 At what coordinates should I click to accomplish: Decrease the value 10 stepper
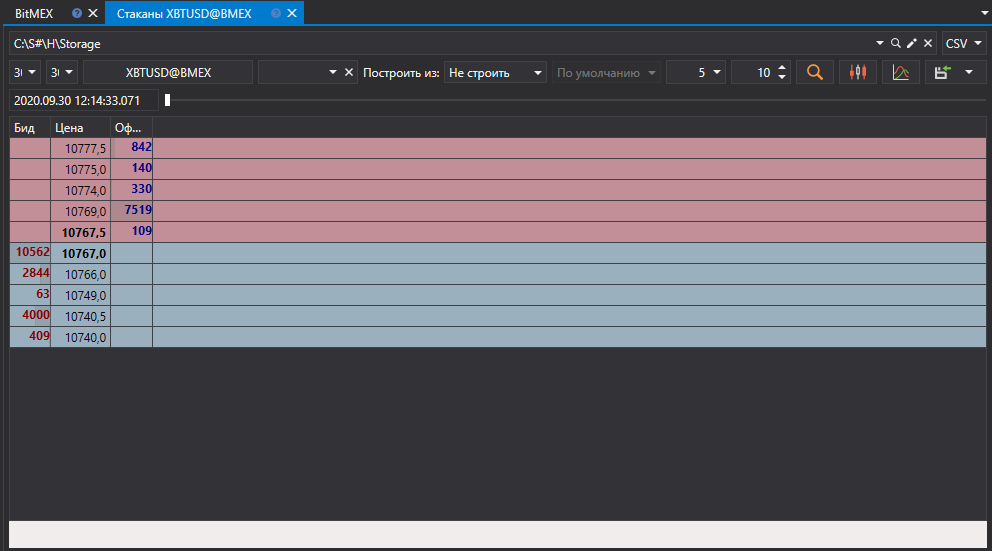[x=782, y=78]
